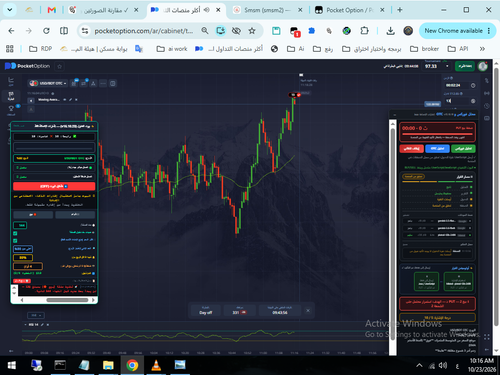The width and height of the screenshot is (500, 375).
Task: Click the green top-up button in header
Action: pyautogui.click(x=465, y=66)
